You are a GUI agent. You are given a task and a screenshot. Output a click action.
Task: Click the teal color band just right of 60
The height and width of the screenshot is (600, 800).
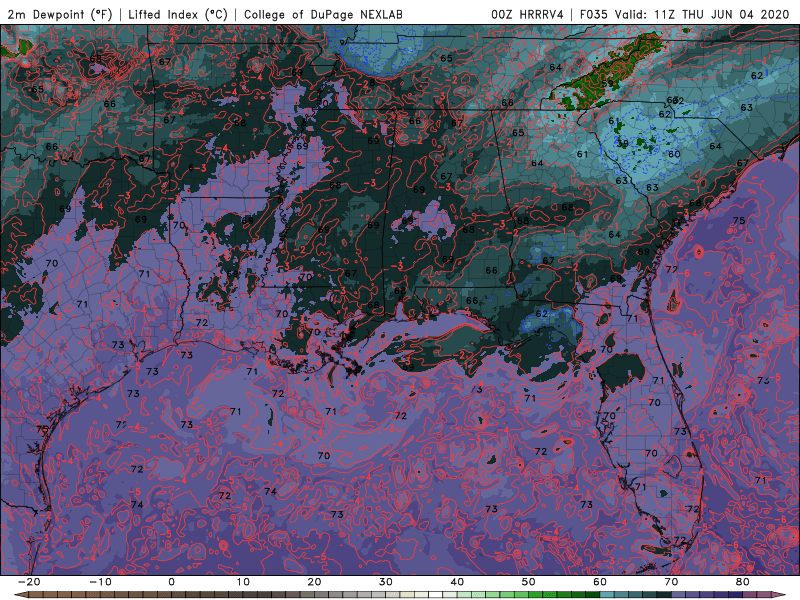click(607, 595)
